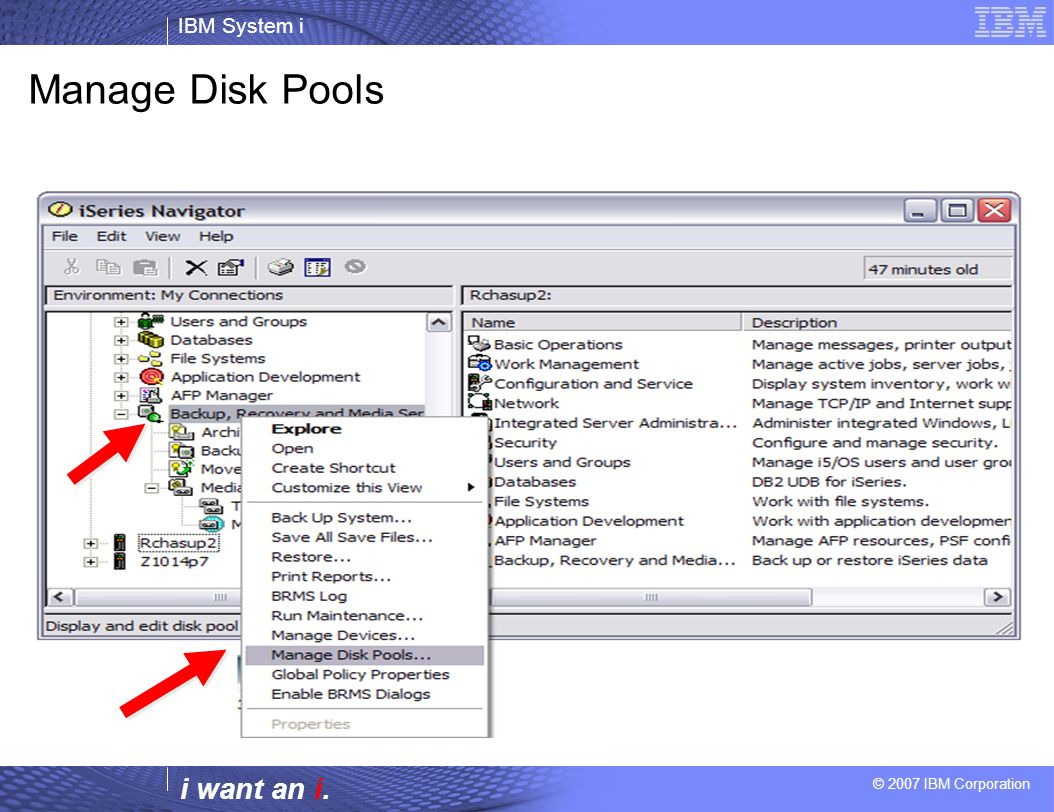Click the Paste toolbar icon

click(145, 268)
